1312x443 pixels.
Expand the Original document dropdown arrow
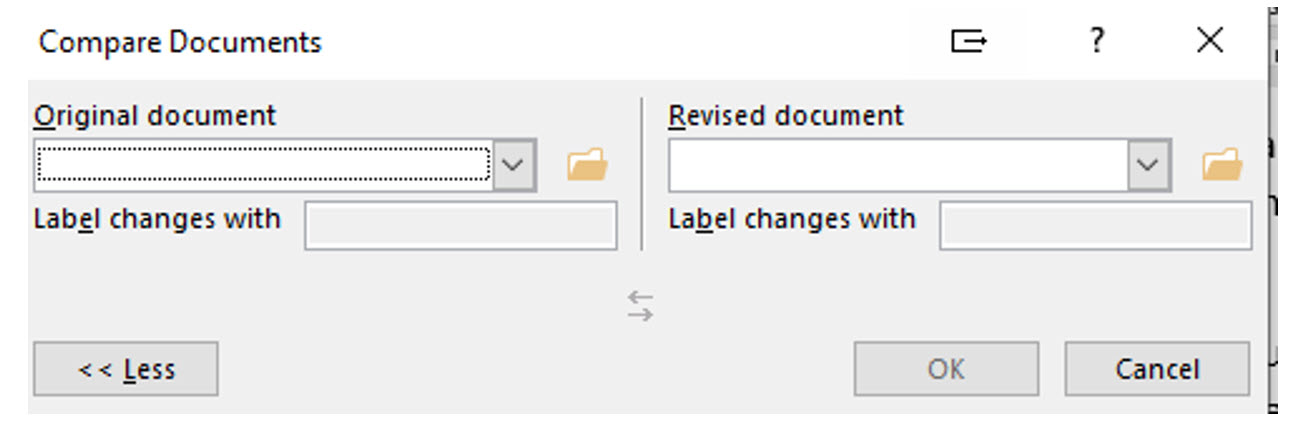513,165
